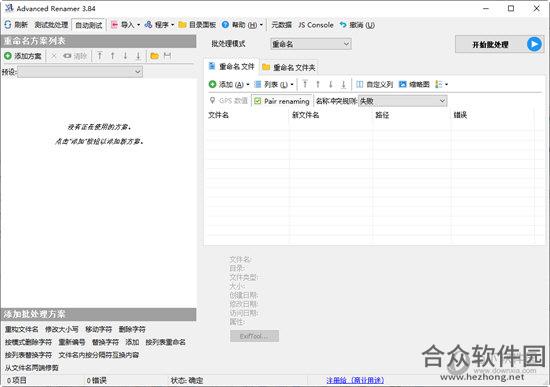The width and height of the screenshot is (550, 387).
Task: Add the trim method beginning with 从文件名
Action: coord(32,368)
